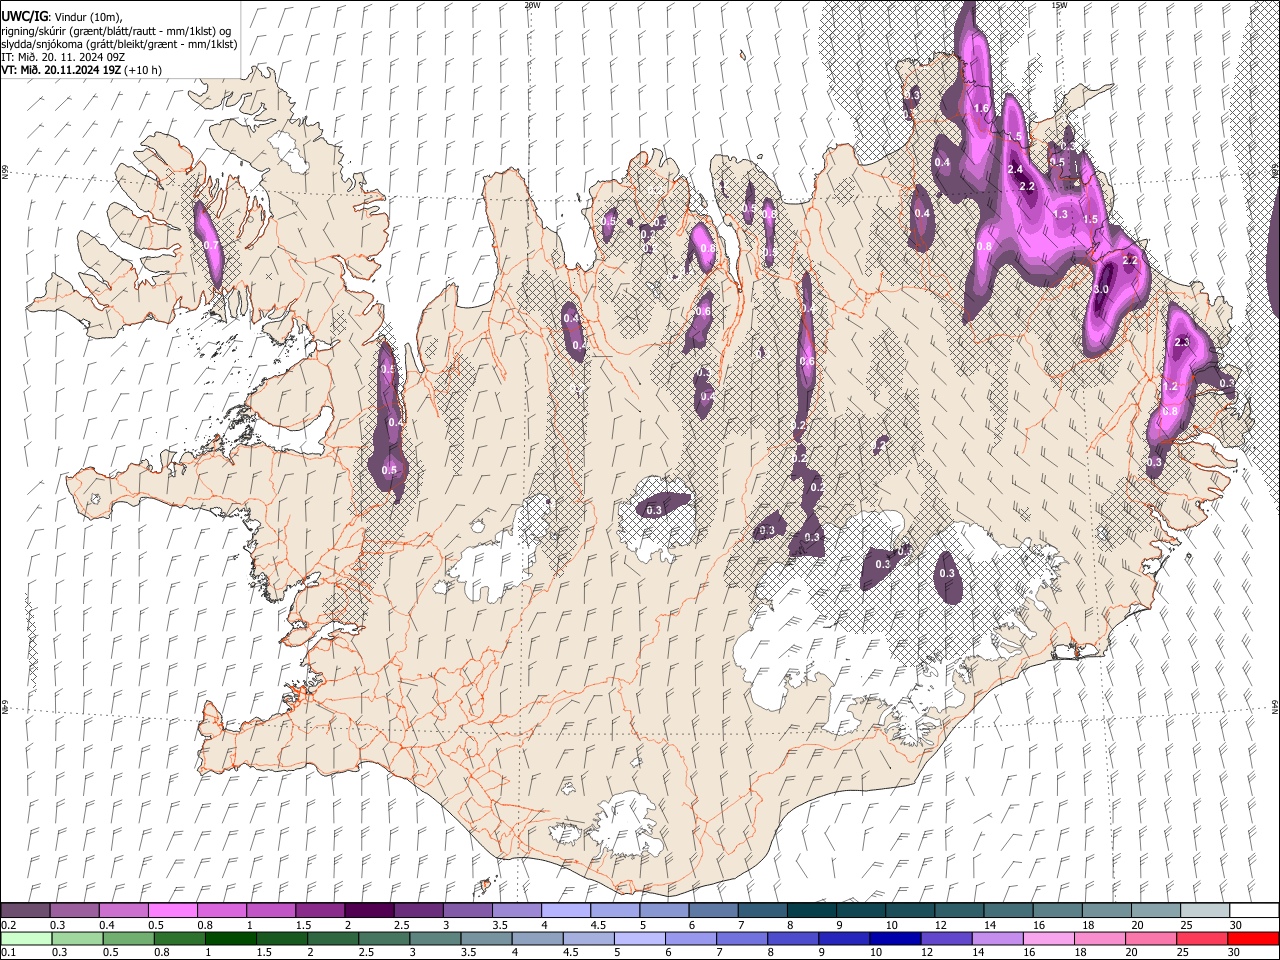
Task: Select the 7 swatch in upper legend
Action: pyautogui.click(x=761, y=910)
